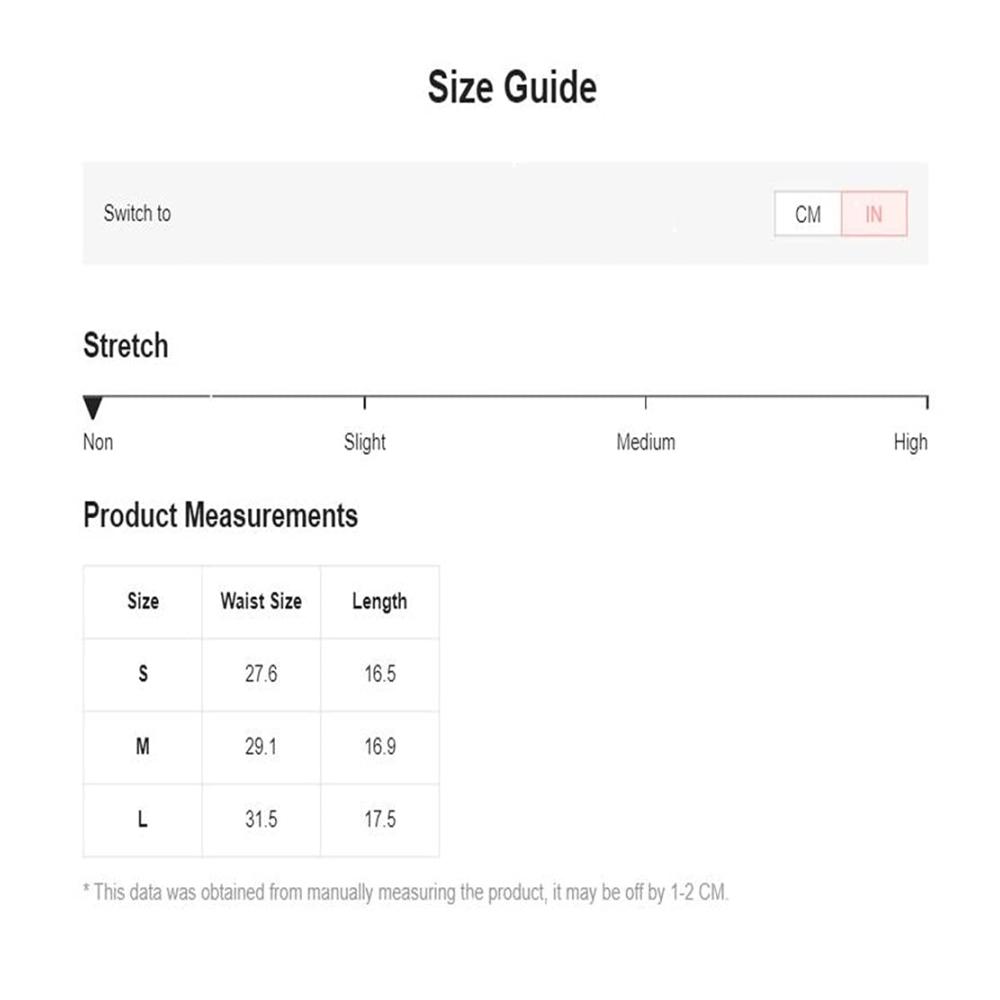Click the Length column header

pyautogui.click(x=380, y=601)
